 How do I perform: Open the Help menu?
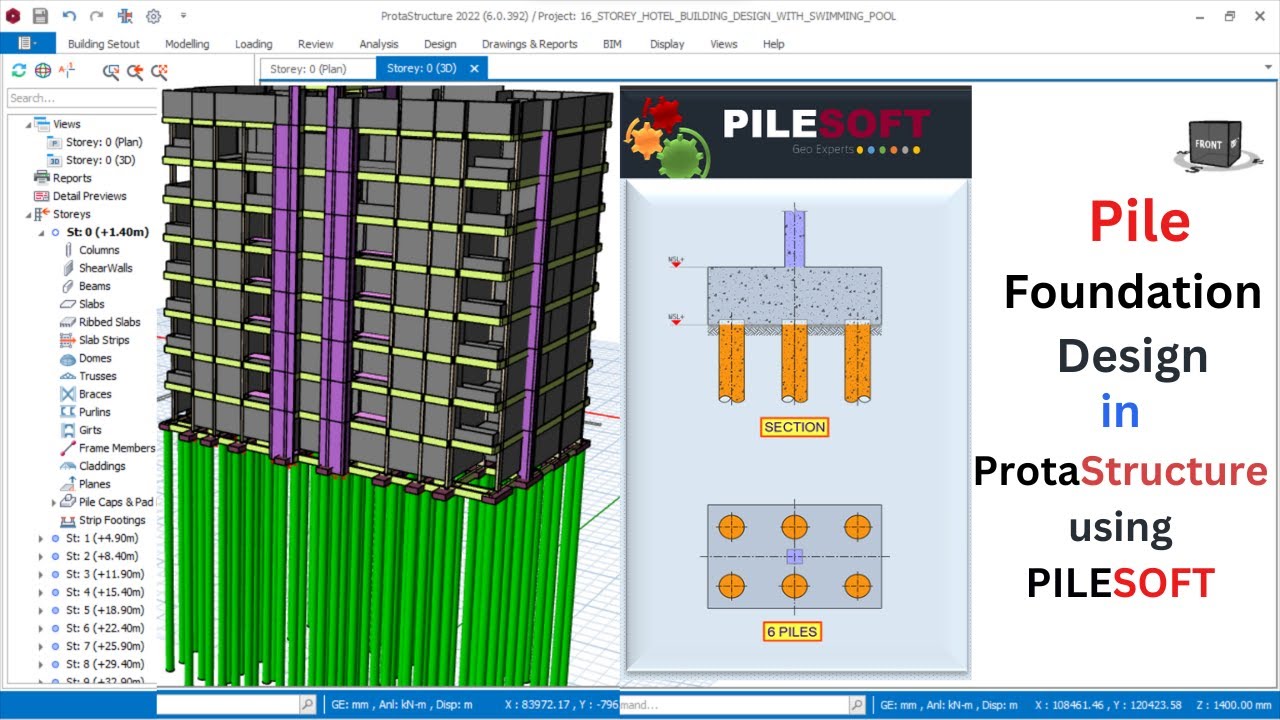[773, 44]
